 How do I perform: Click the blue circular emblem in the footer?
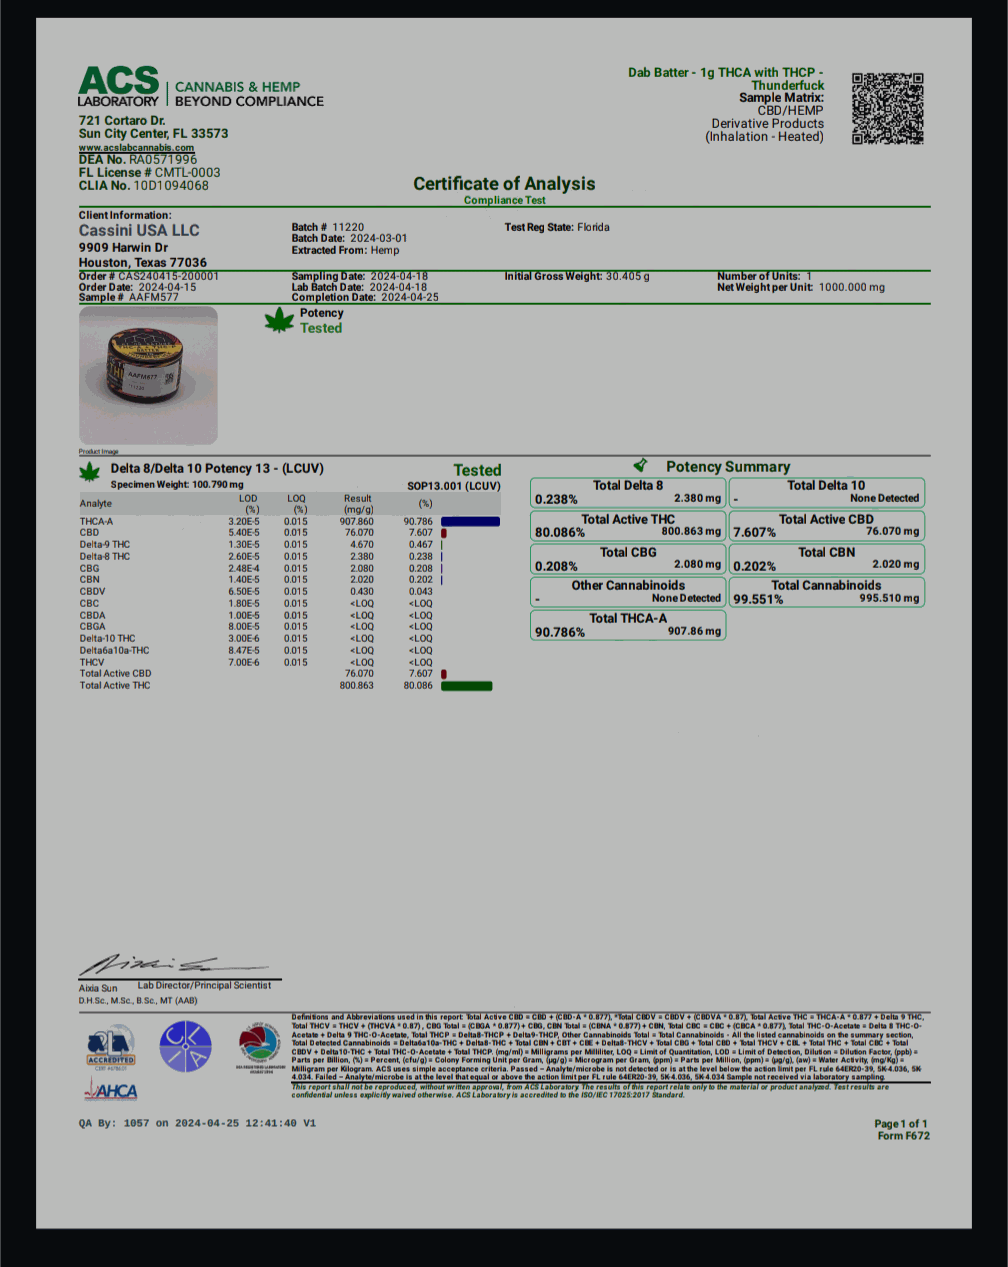[x=185, y=1046]
